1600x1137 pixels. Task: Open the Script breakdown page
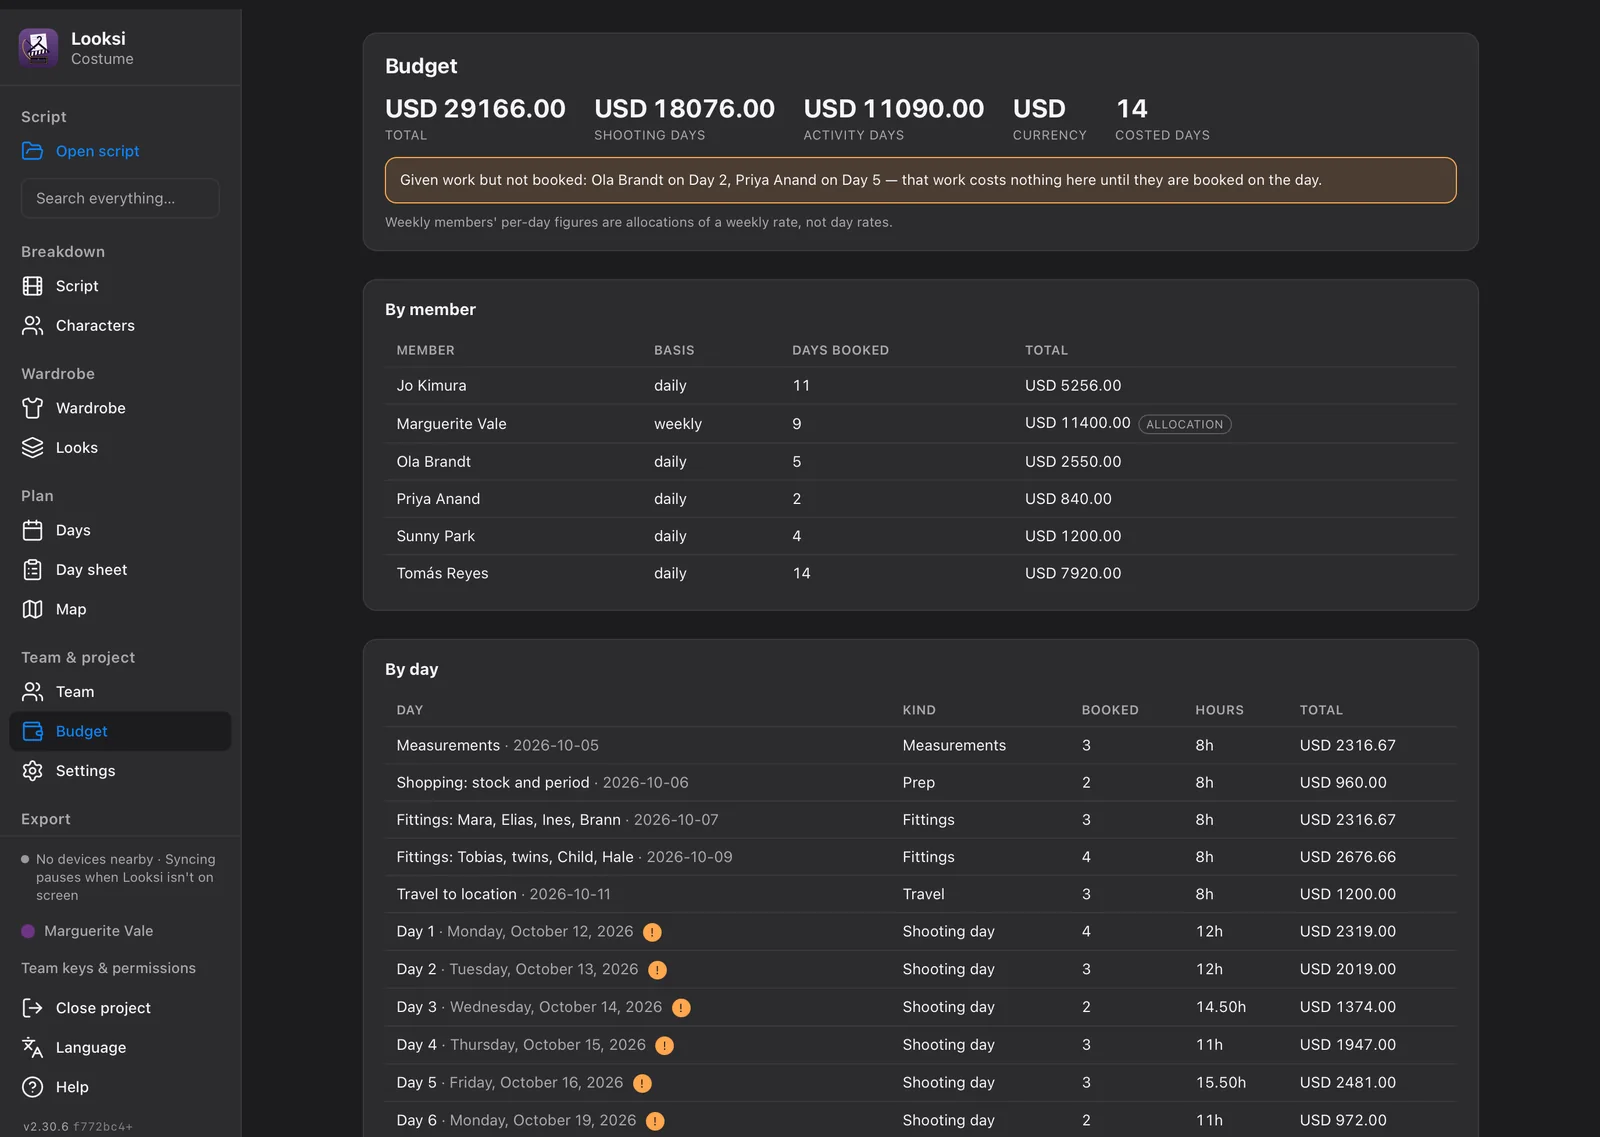[x=120, y=286]
